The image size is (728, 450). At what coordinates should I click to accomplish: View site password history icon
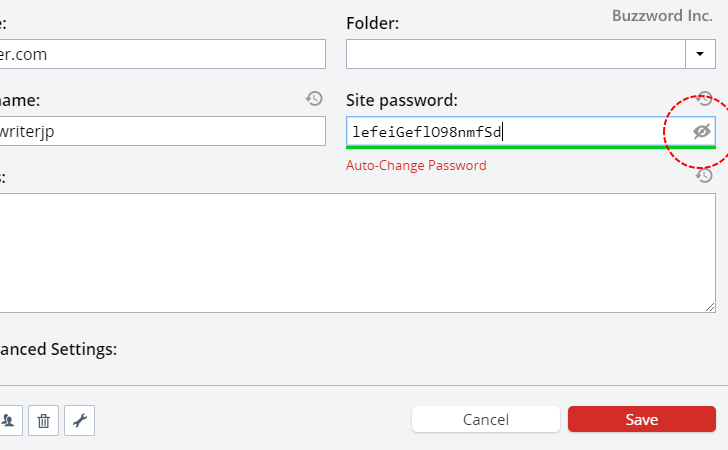tap(704, 98)
